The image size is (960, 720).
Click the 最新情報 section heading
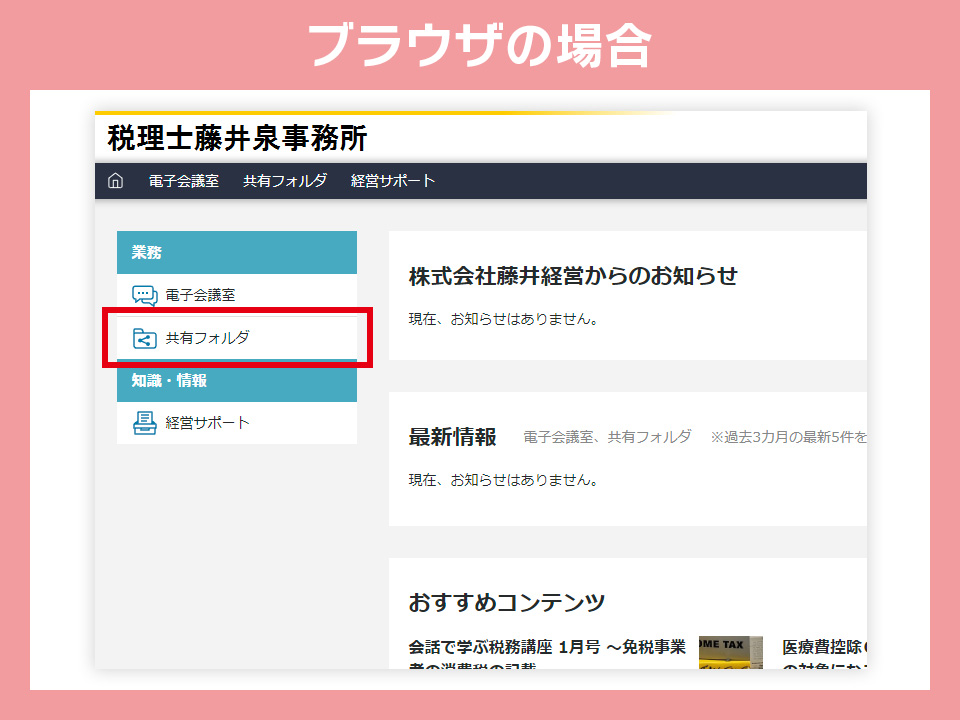[452, 437]
